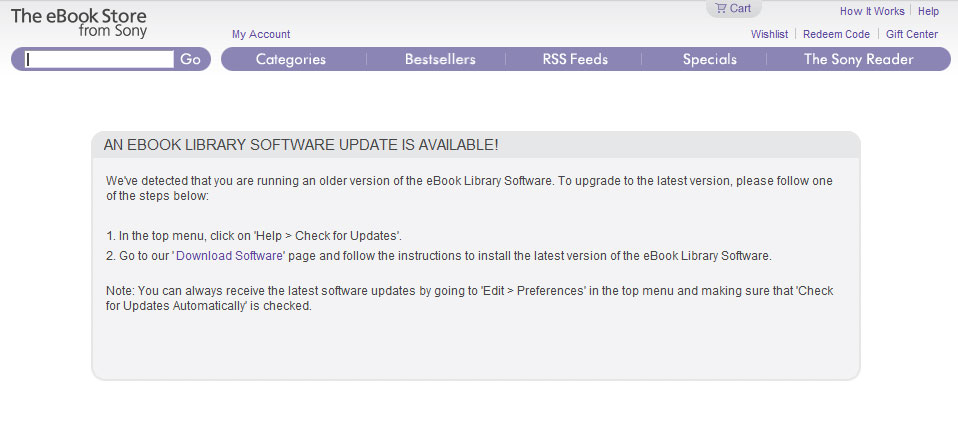Click the Help link
The image size is (958, 427).
(x=928, y=11)
